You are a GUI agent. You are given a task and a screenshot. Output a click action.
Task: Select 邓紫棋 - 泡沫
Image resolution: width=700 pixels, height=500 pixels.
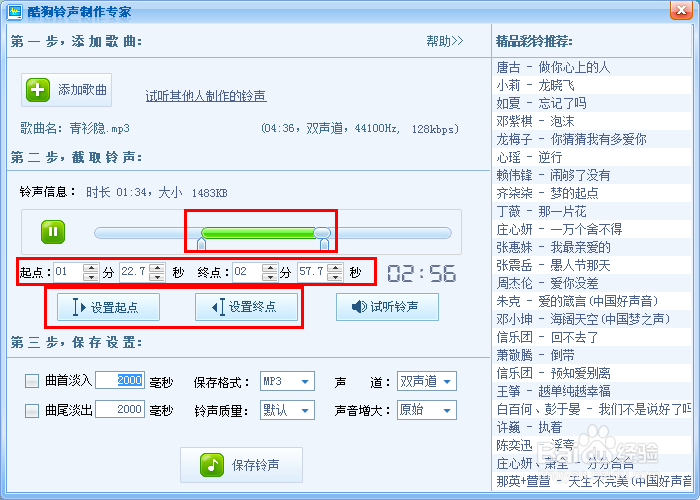pos(592,121)
